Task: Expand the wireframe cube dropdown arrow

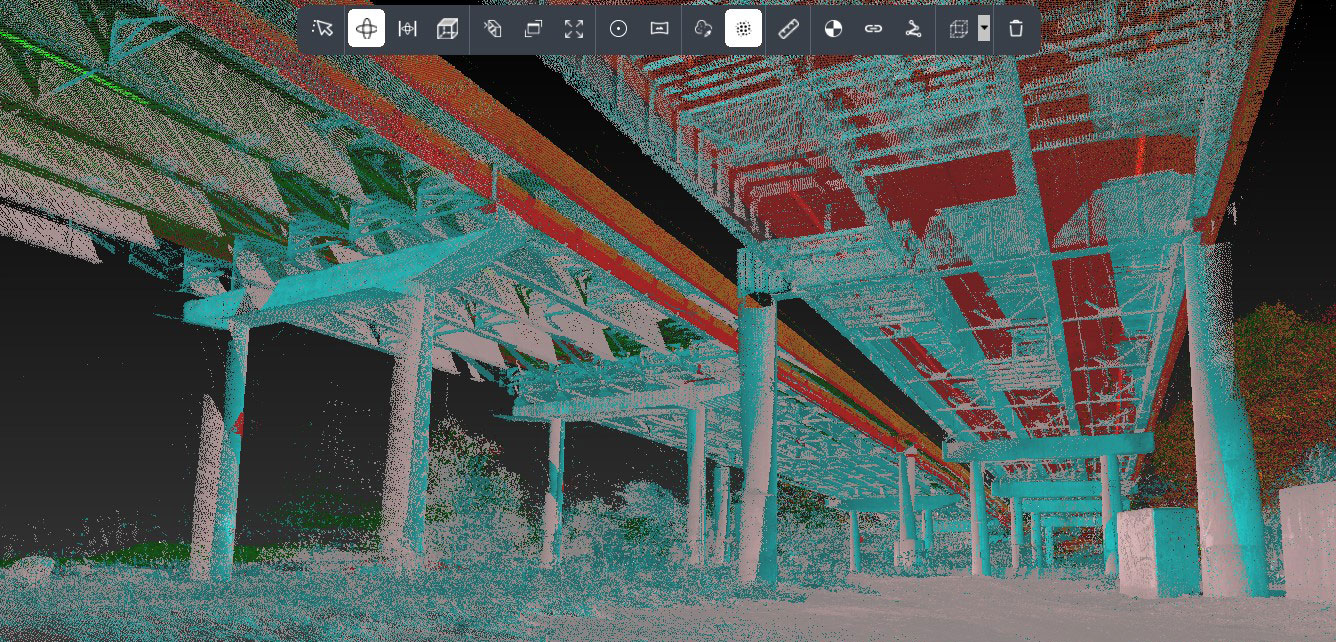Action: point(984,28)
